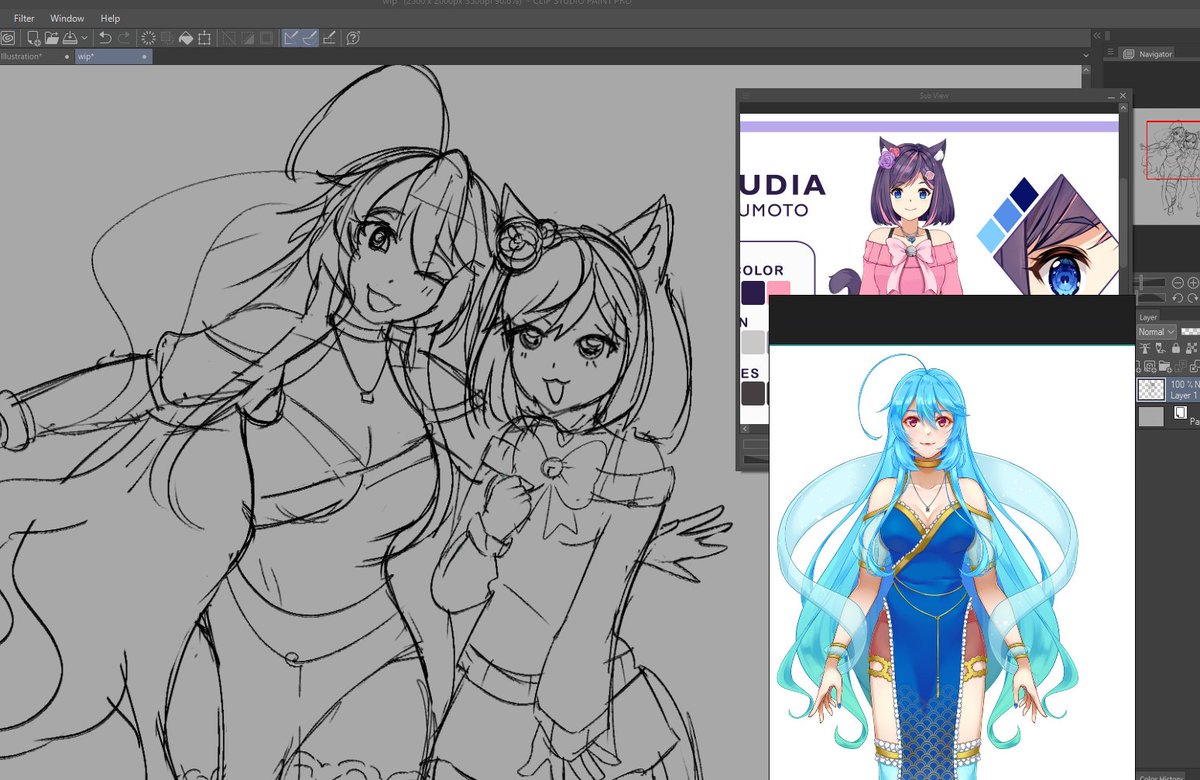Screen dimensions: 1200x780
Task: Expand the save options dropdown arrow
Action: click(84, 38)
